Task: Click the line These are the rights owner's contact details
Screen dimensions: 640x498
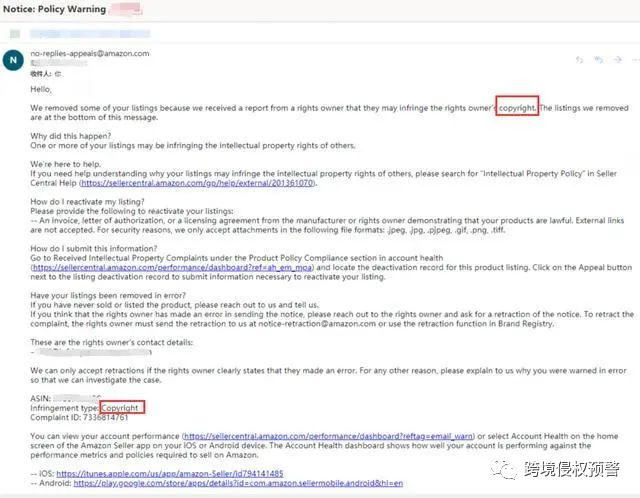Action: click(111, 343)
